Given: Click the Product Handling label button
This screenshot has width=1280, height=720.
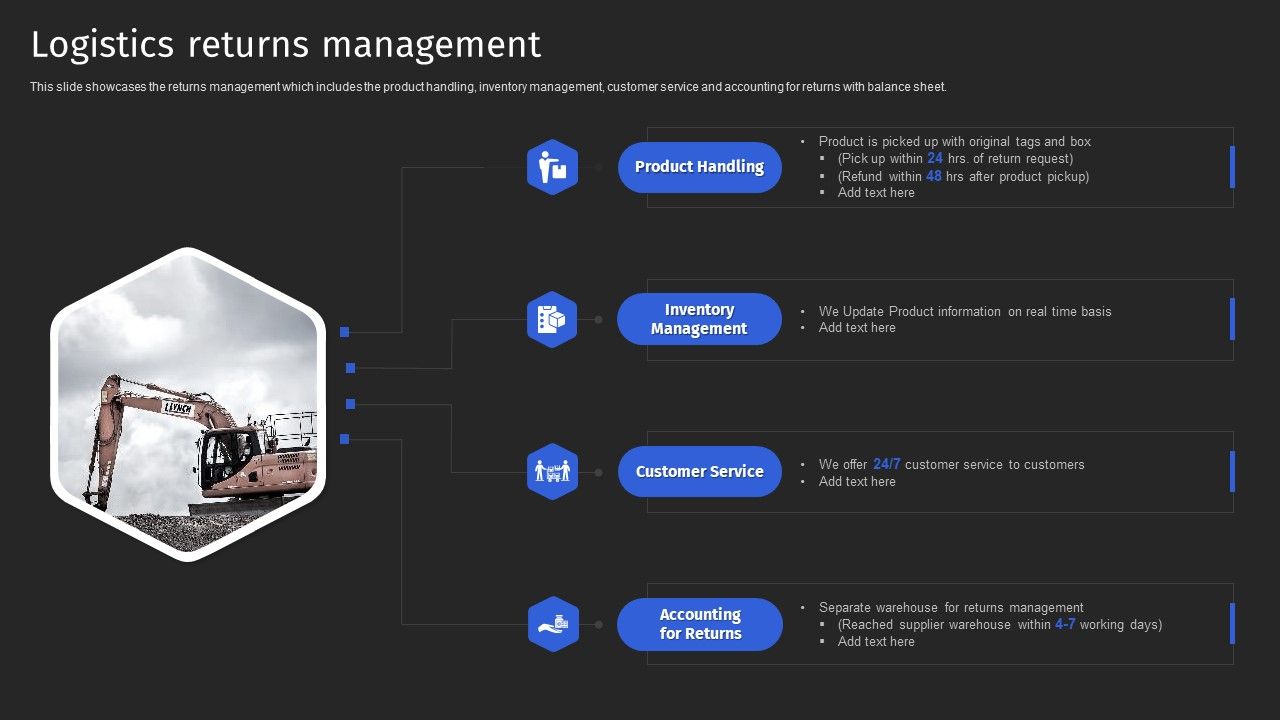Looking at the screenshot, I should tap(700, 167).
